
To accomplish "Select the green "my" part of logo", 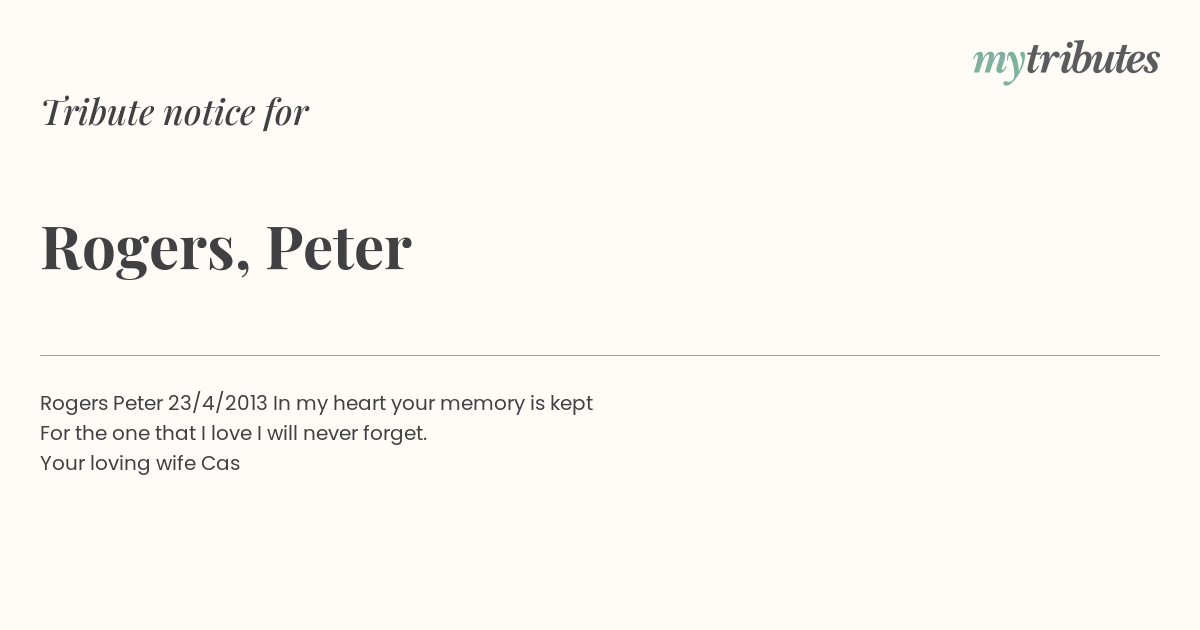I will pos(998,64).
